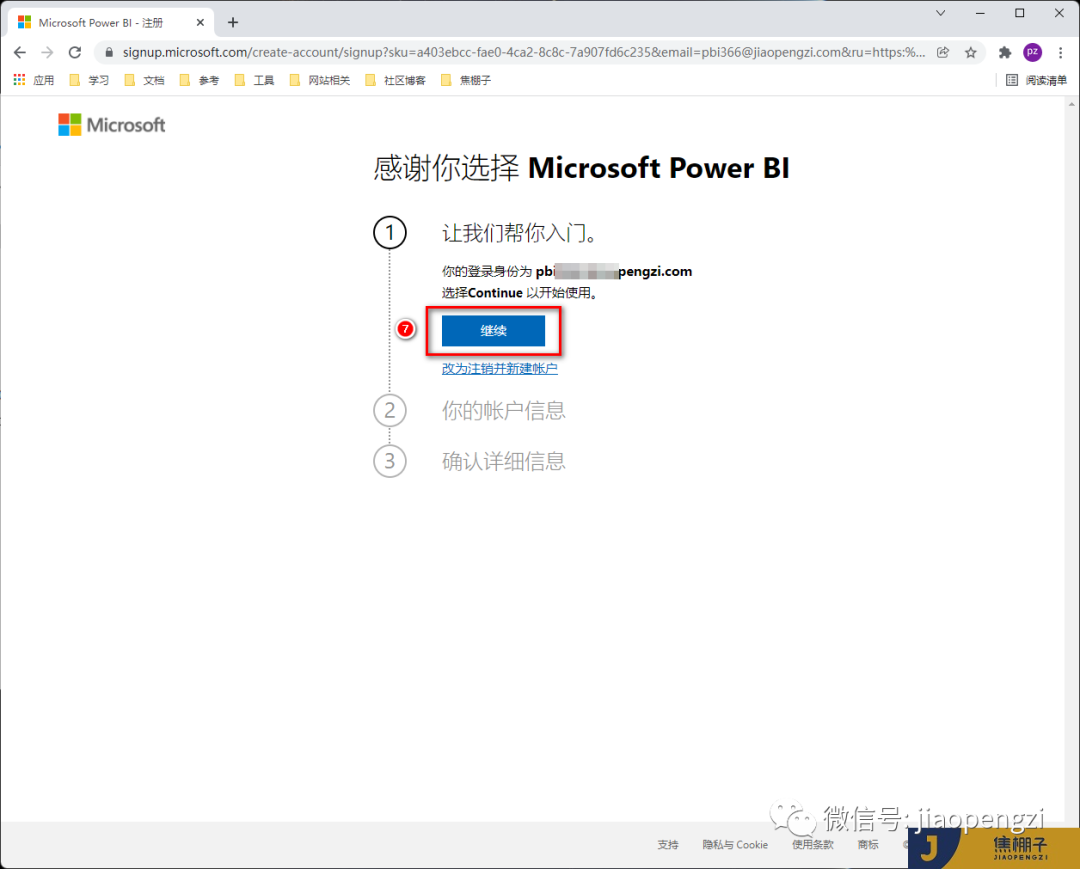Reload the page with refresh icon
Image resolution: width=1080 pixels, height=869 pixels.
pos(75,52)
